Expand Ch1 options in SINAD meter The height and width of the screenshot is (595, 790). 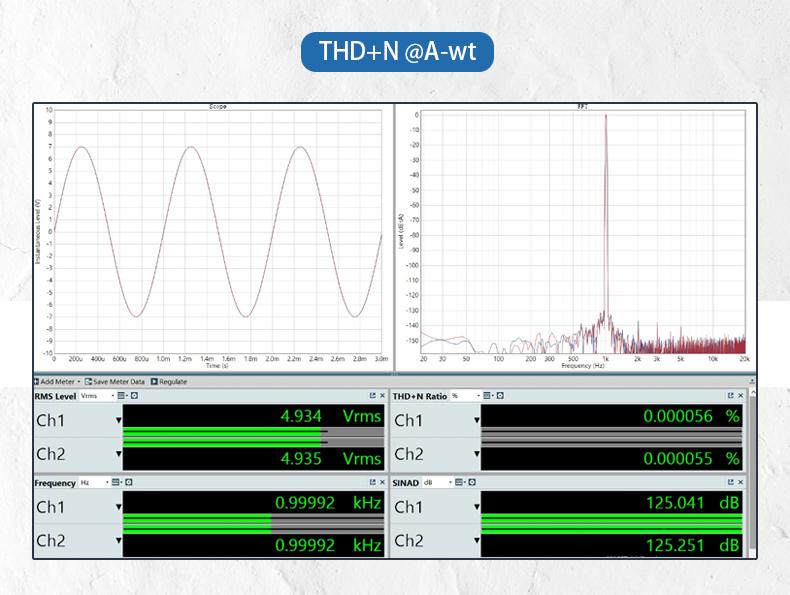click(477, 506)
